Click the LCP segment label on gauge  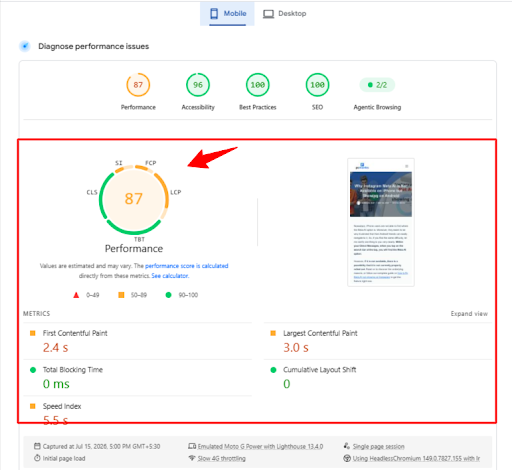[x=176, y=192]
